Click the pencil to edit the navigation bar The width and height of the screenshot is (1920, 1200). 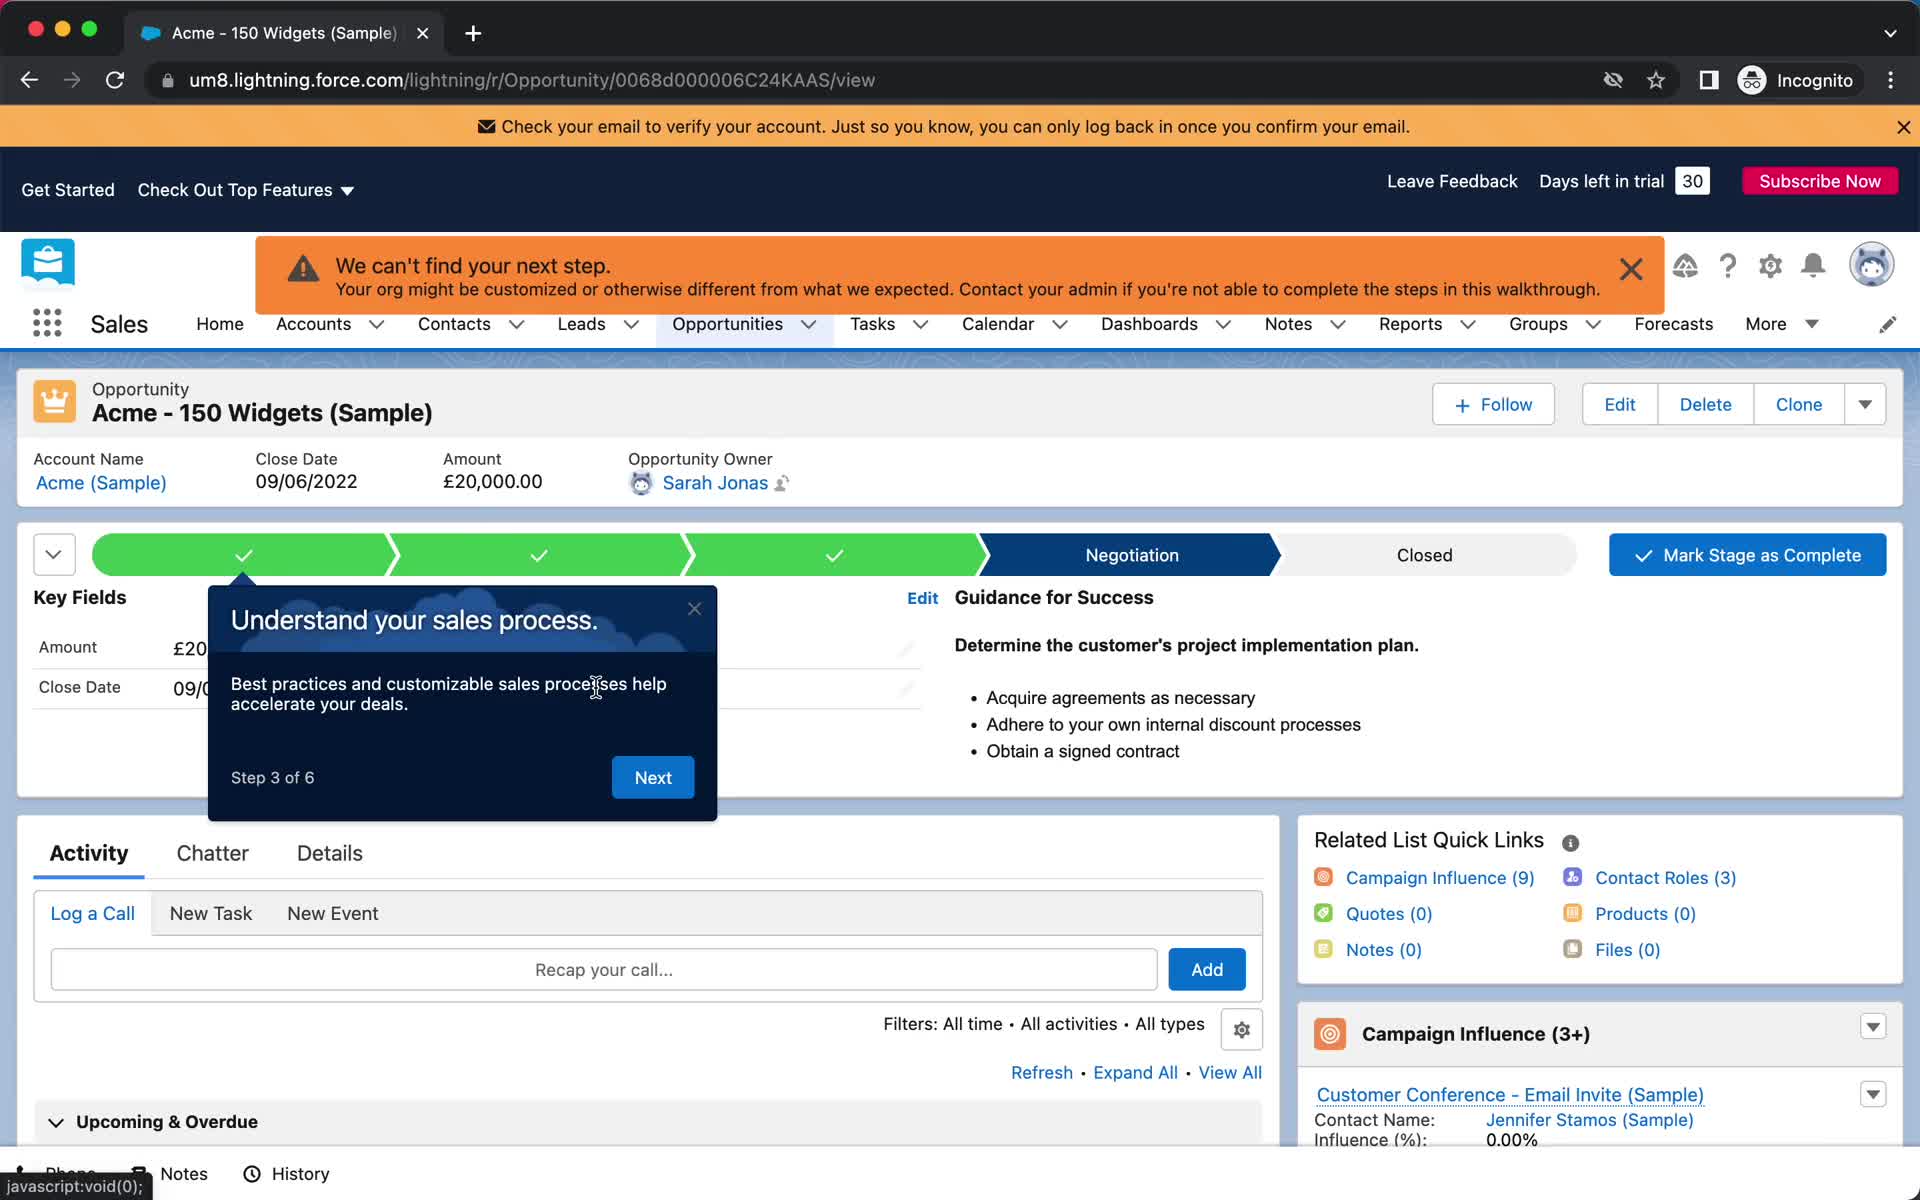click(x=1887, y=324)
